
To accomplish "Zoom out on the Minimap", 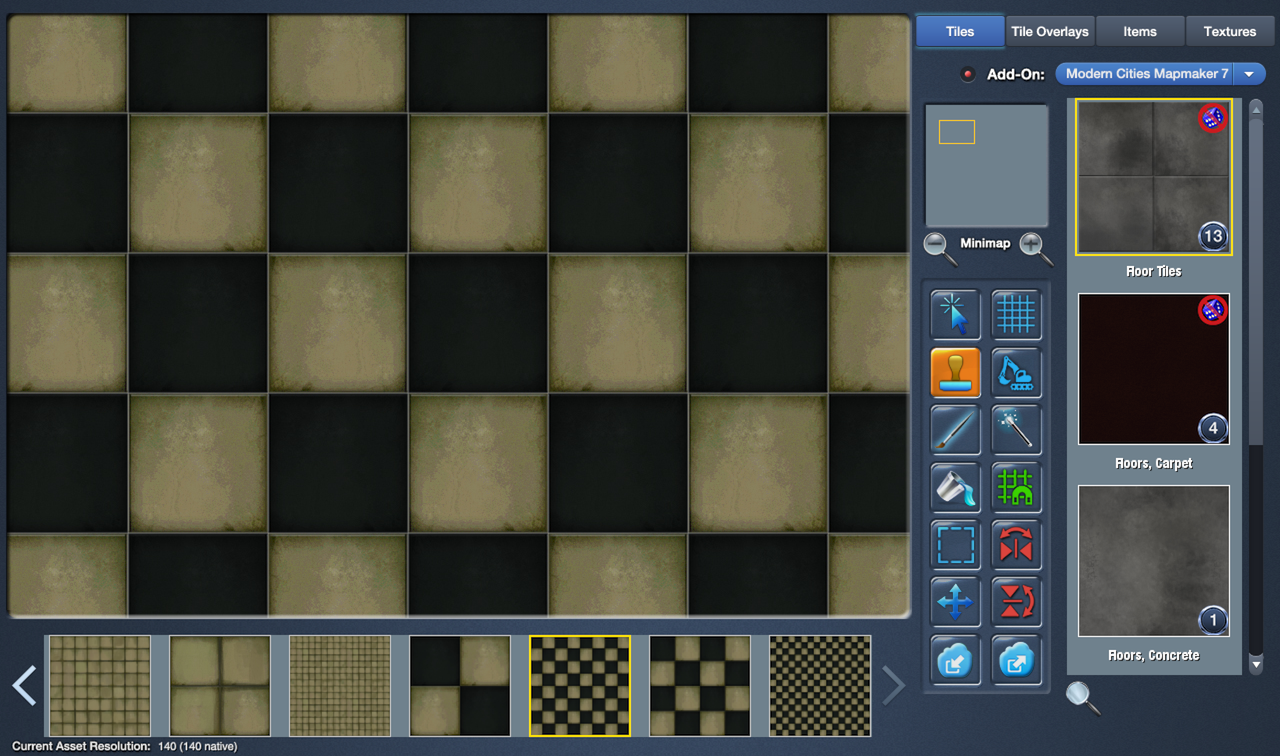I will tap(939, 243).
